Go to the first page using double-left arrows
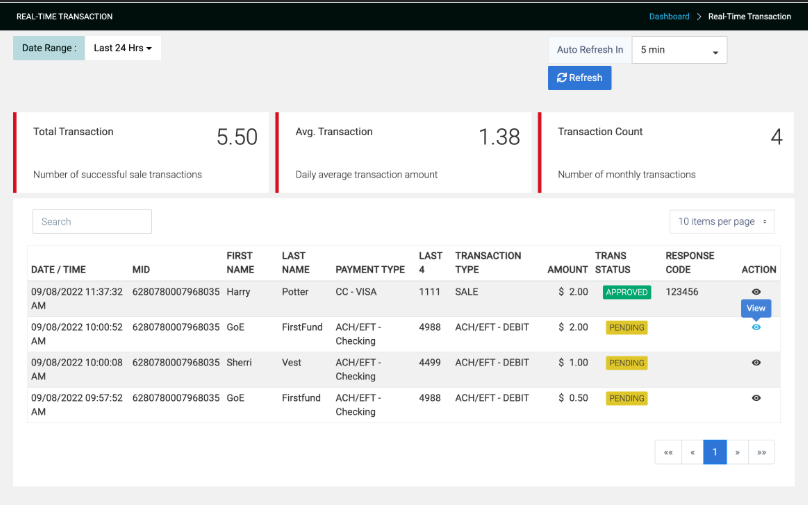This screenshot has height=505, width=808. coord(667,452)
